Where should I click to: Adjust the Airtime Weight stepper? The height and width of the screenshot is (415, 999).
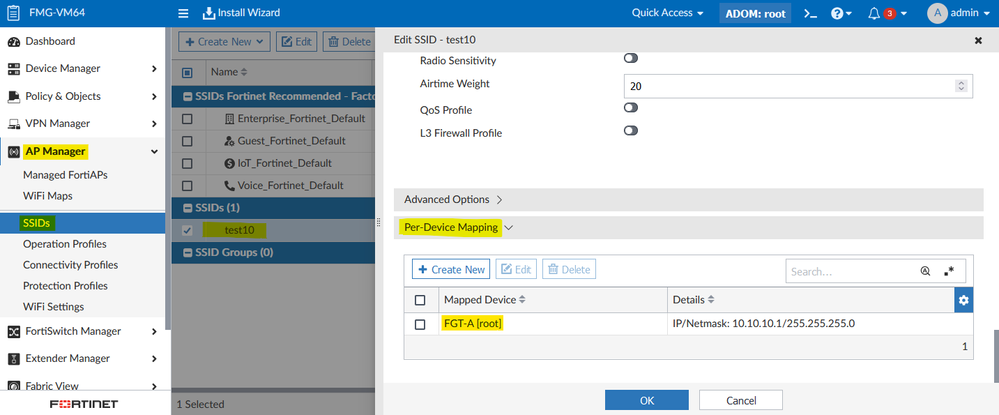click(962, 87)
